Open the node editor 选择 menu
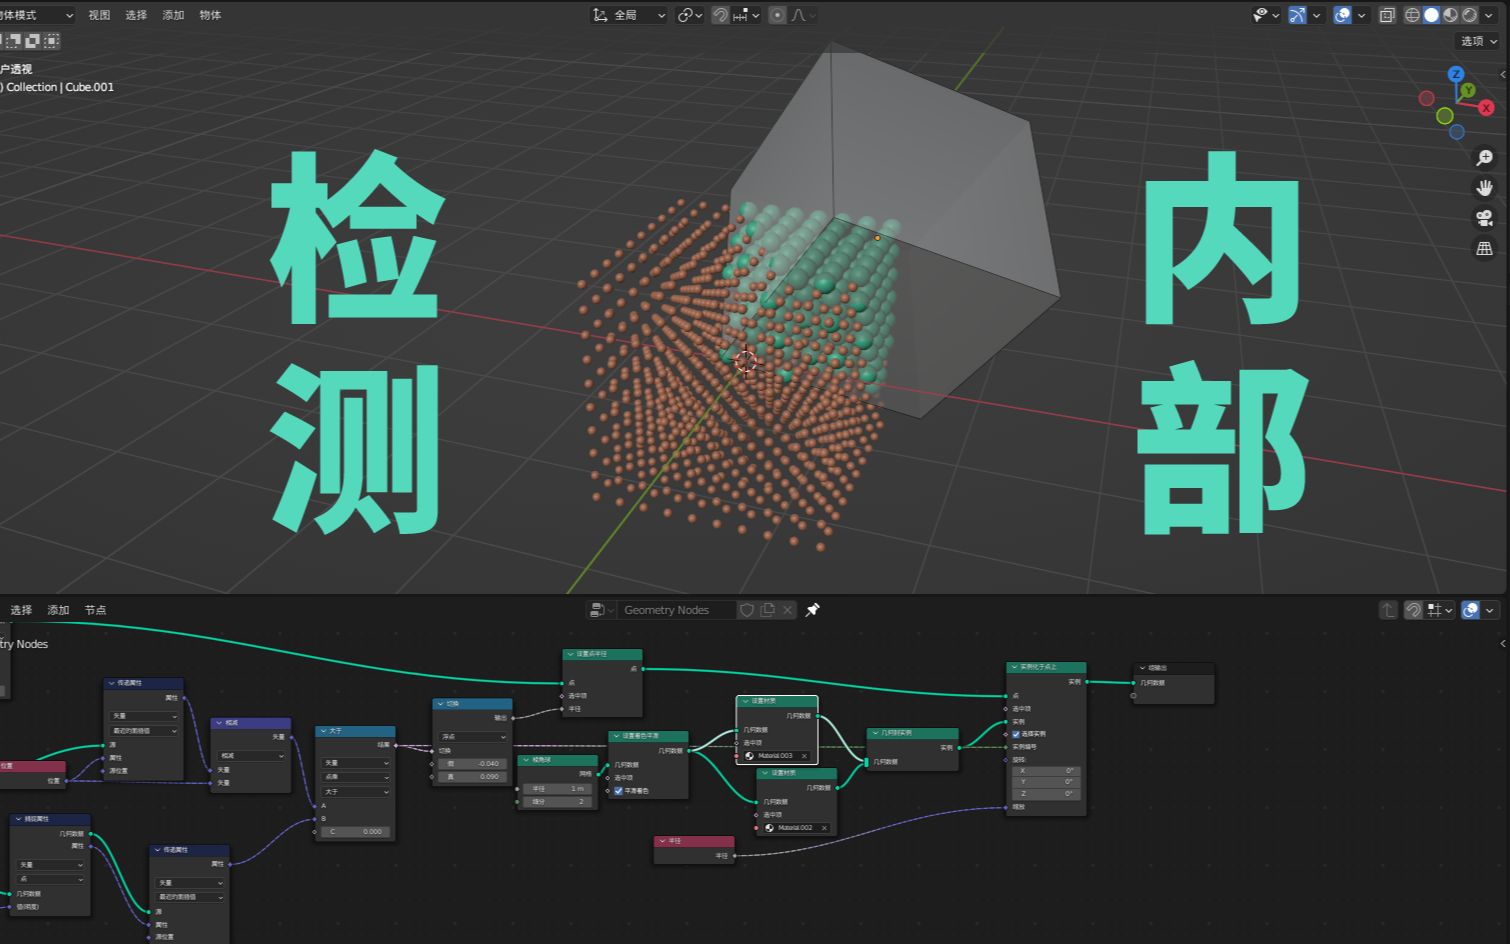Image resolution: width=1510 pixels, height=944 pixels. pyautogui.click(x=21, y=610)
